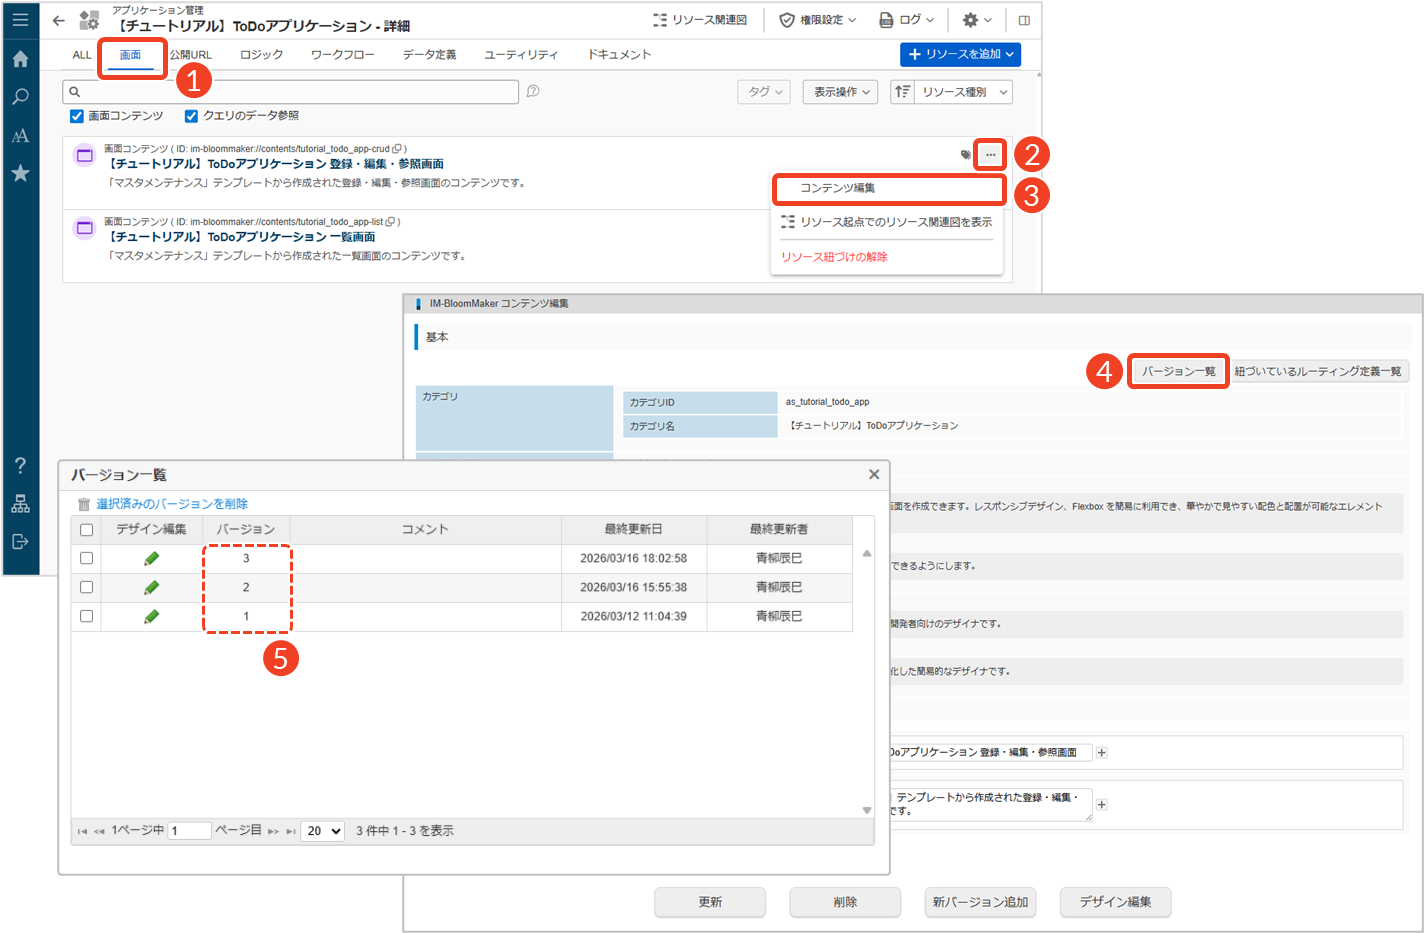The width and height of the screenshot is (1425, 933).
Task: Click the back arrow in header
Action: pyautogui.click(x=59, y=20)
